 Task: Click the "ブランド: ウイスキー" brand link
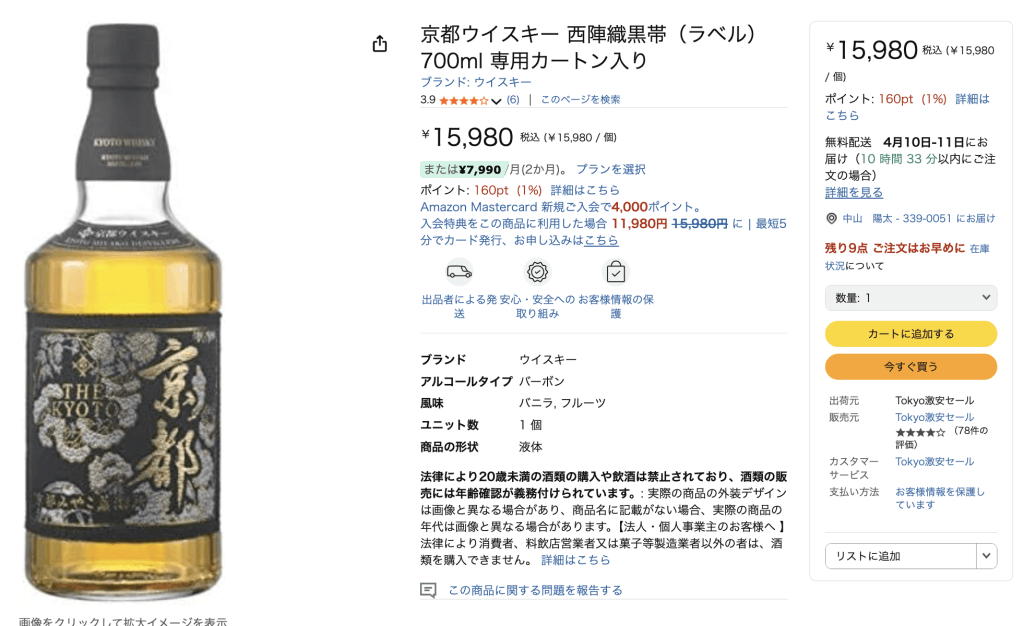click(x=476, y=82)
